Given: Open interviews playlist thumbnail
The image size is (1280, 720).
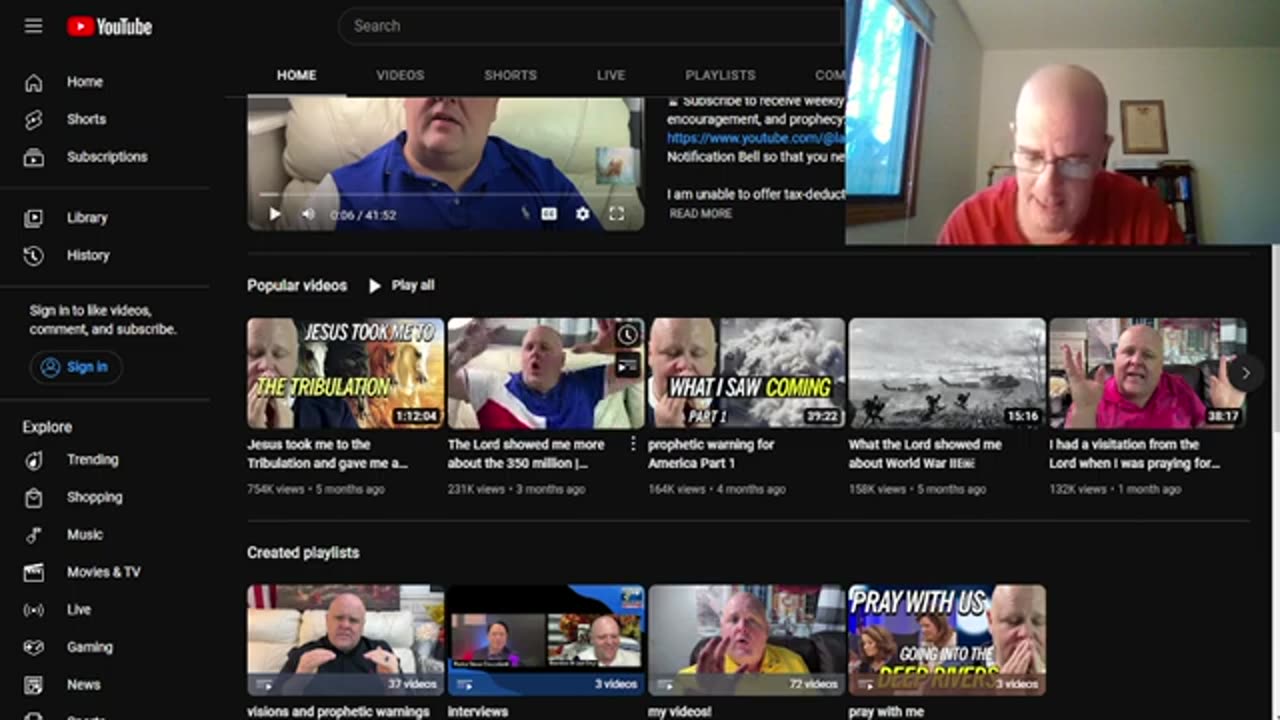Looking at the screenshot, I should (x=546, y=640).
